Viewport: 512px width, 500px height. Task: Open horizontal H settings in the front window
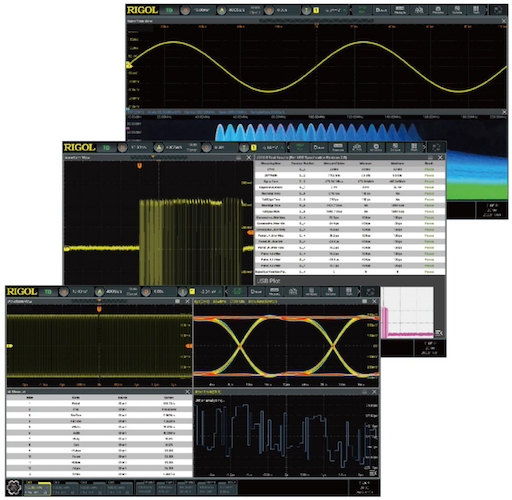[63, 292]
